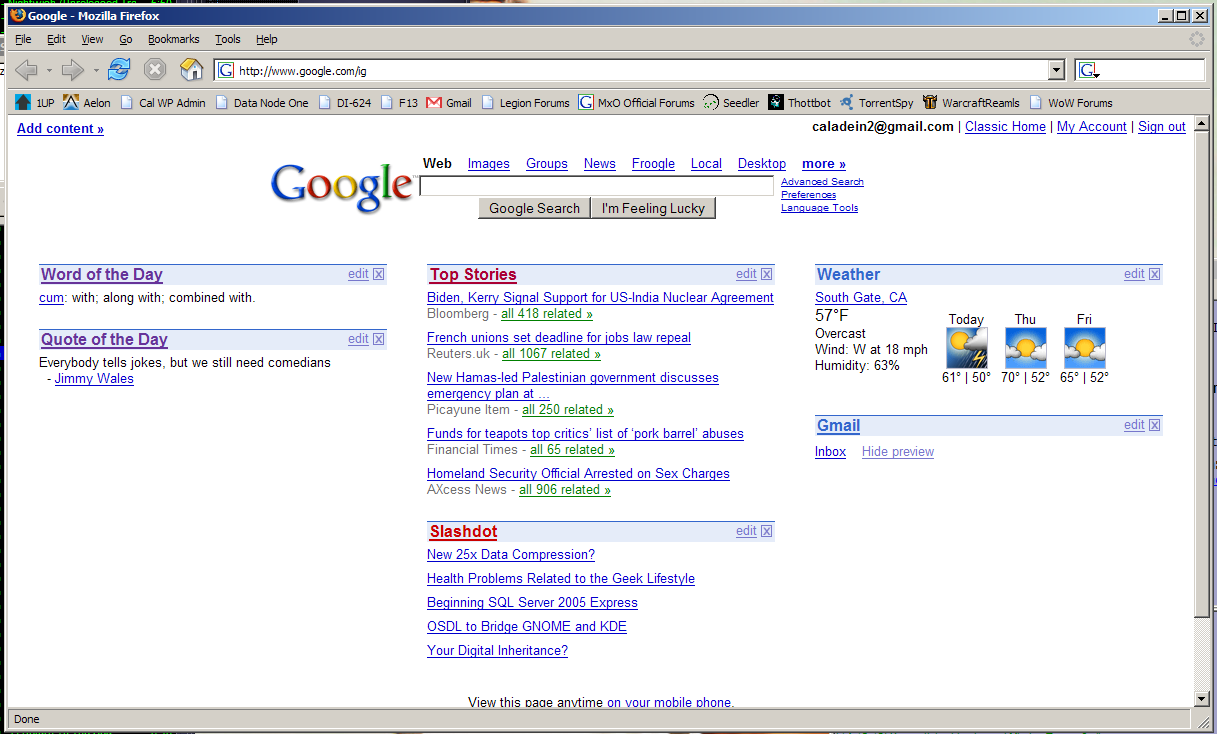The height and width of the screenshot is (734, 1217).
Task: Close the Slashdot module
Action: pos(767,531)
